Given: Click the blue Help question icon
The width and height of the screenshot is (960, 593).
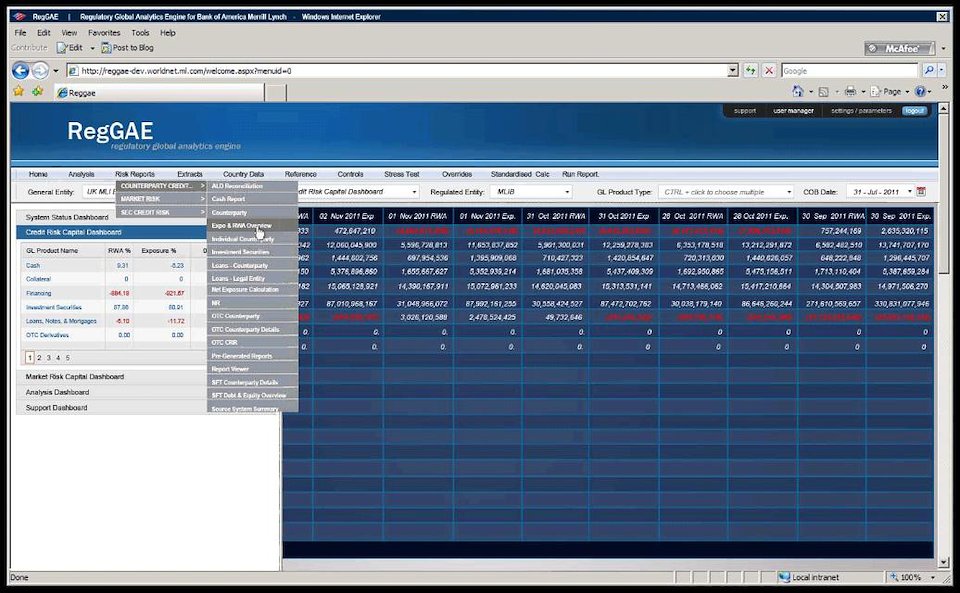Looking at the screenshot, I should (x=920, y=92).
